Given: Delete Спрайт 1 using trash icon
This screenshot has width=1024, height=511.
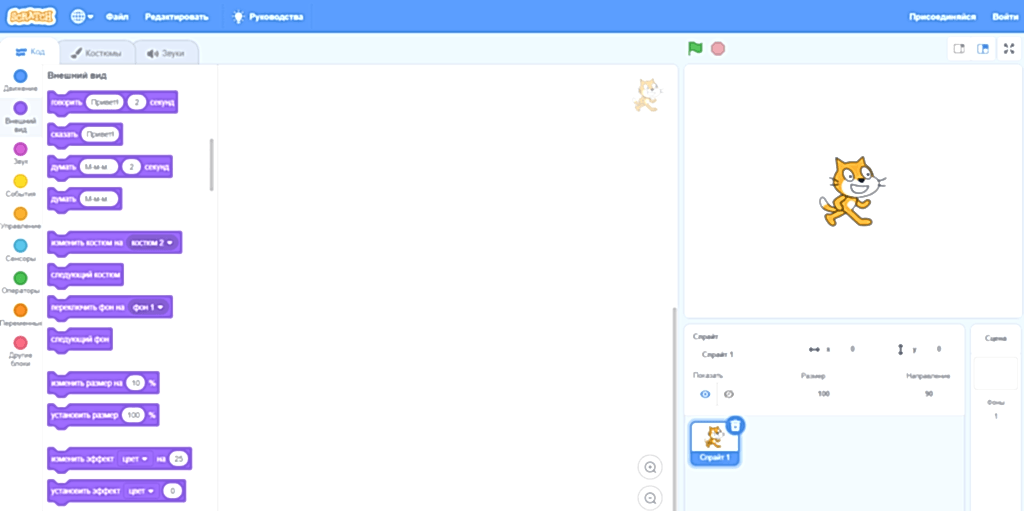Looking at the screenshot, I should pyautogui.click(x=735, y=425).
